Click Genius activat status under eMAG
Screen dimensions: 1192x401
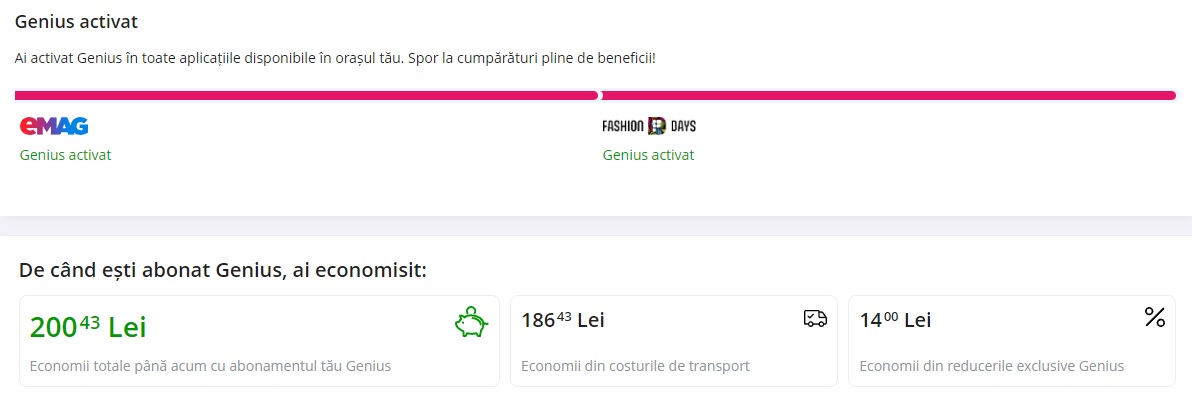pyautogui.click(x=65, y=155)
